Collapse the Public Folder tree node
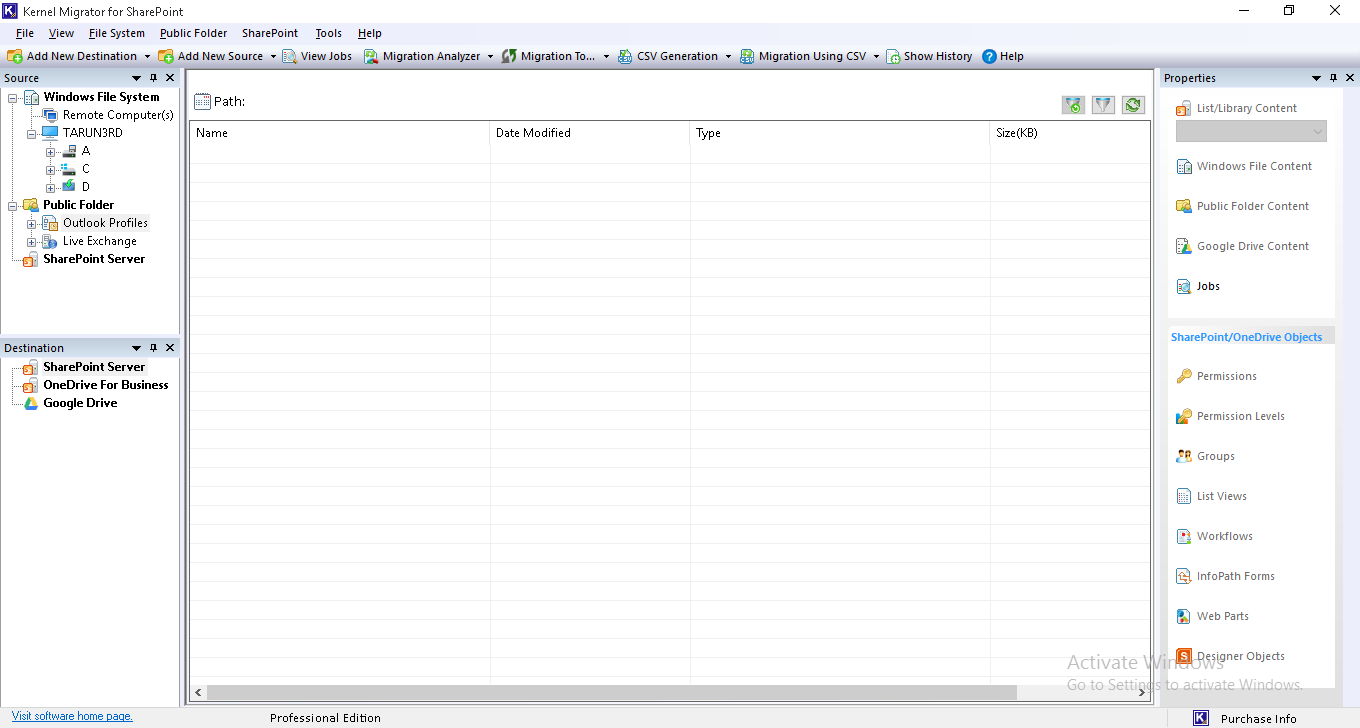Screen dimensions: 1360x728 pyautogui.click(x=13, y=205)
